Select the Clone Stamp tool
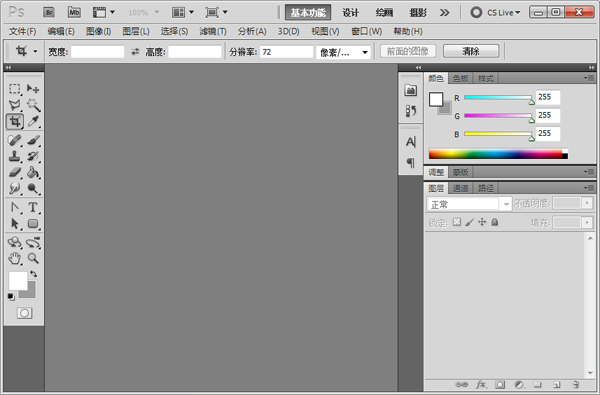 pos(15,156)
